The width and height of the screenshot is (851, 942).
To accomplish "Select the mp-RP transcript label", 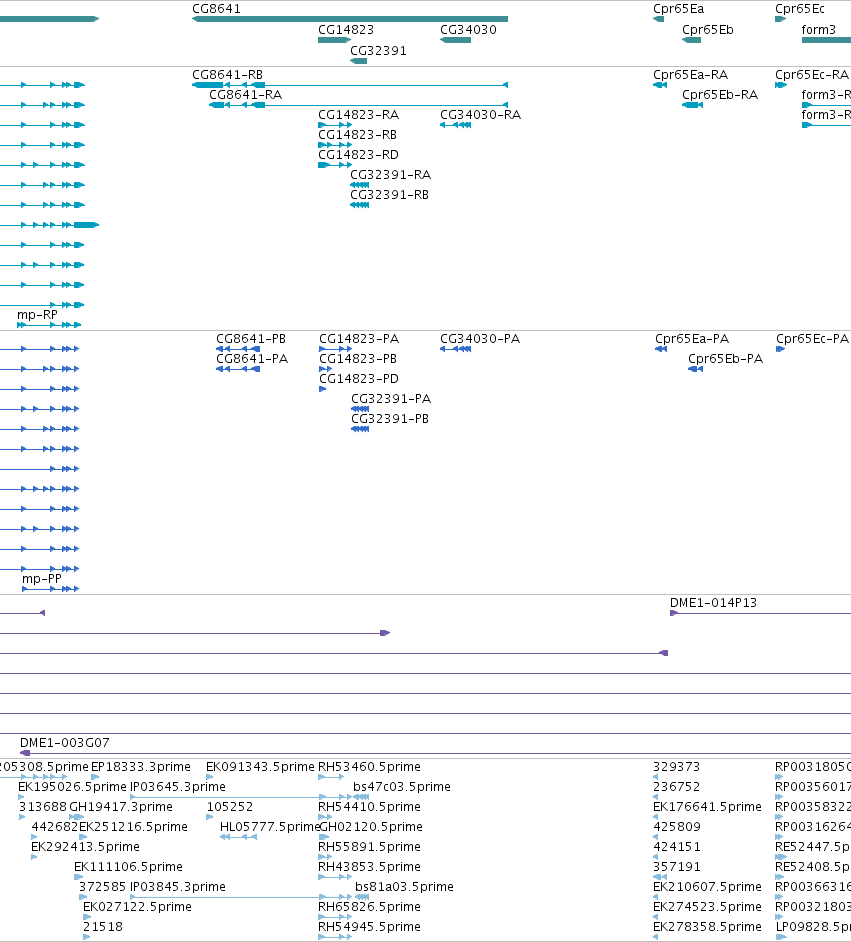I will pos(37,315).
